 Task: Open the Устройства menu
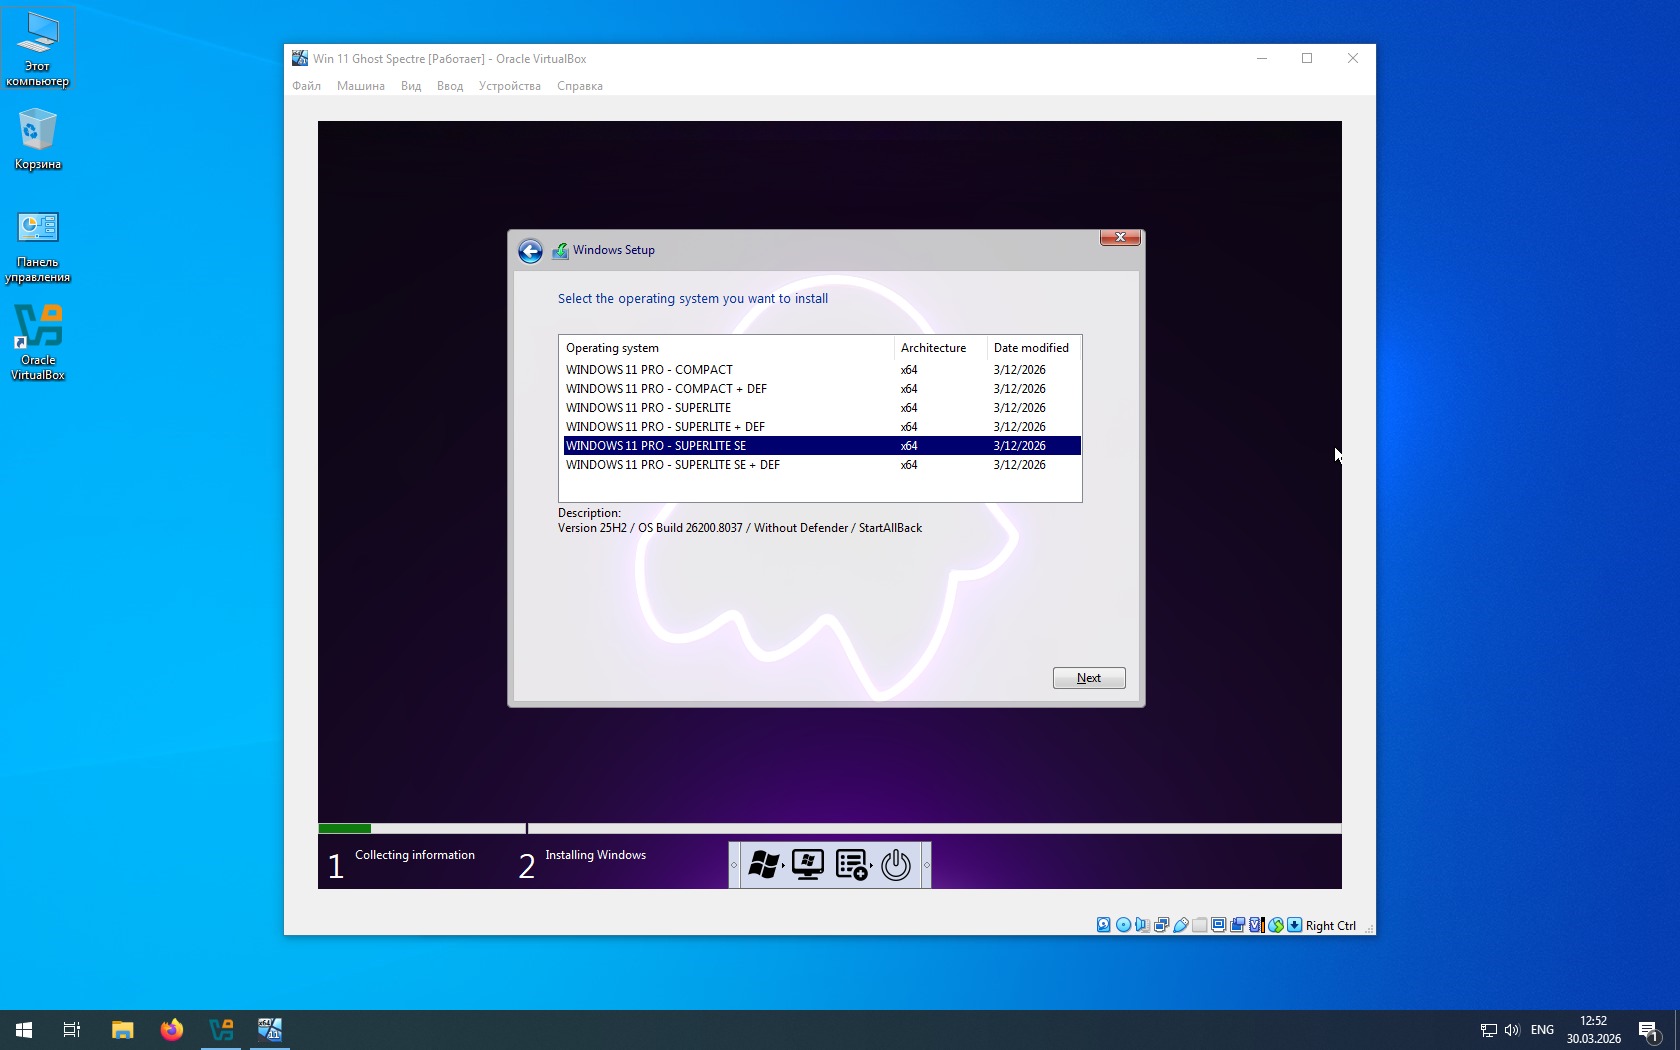pyautogui.click(x=509, y=86)
